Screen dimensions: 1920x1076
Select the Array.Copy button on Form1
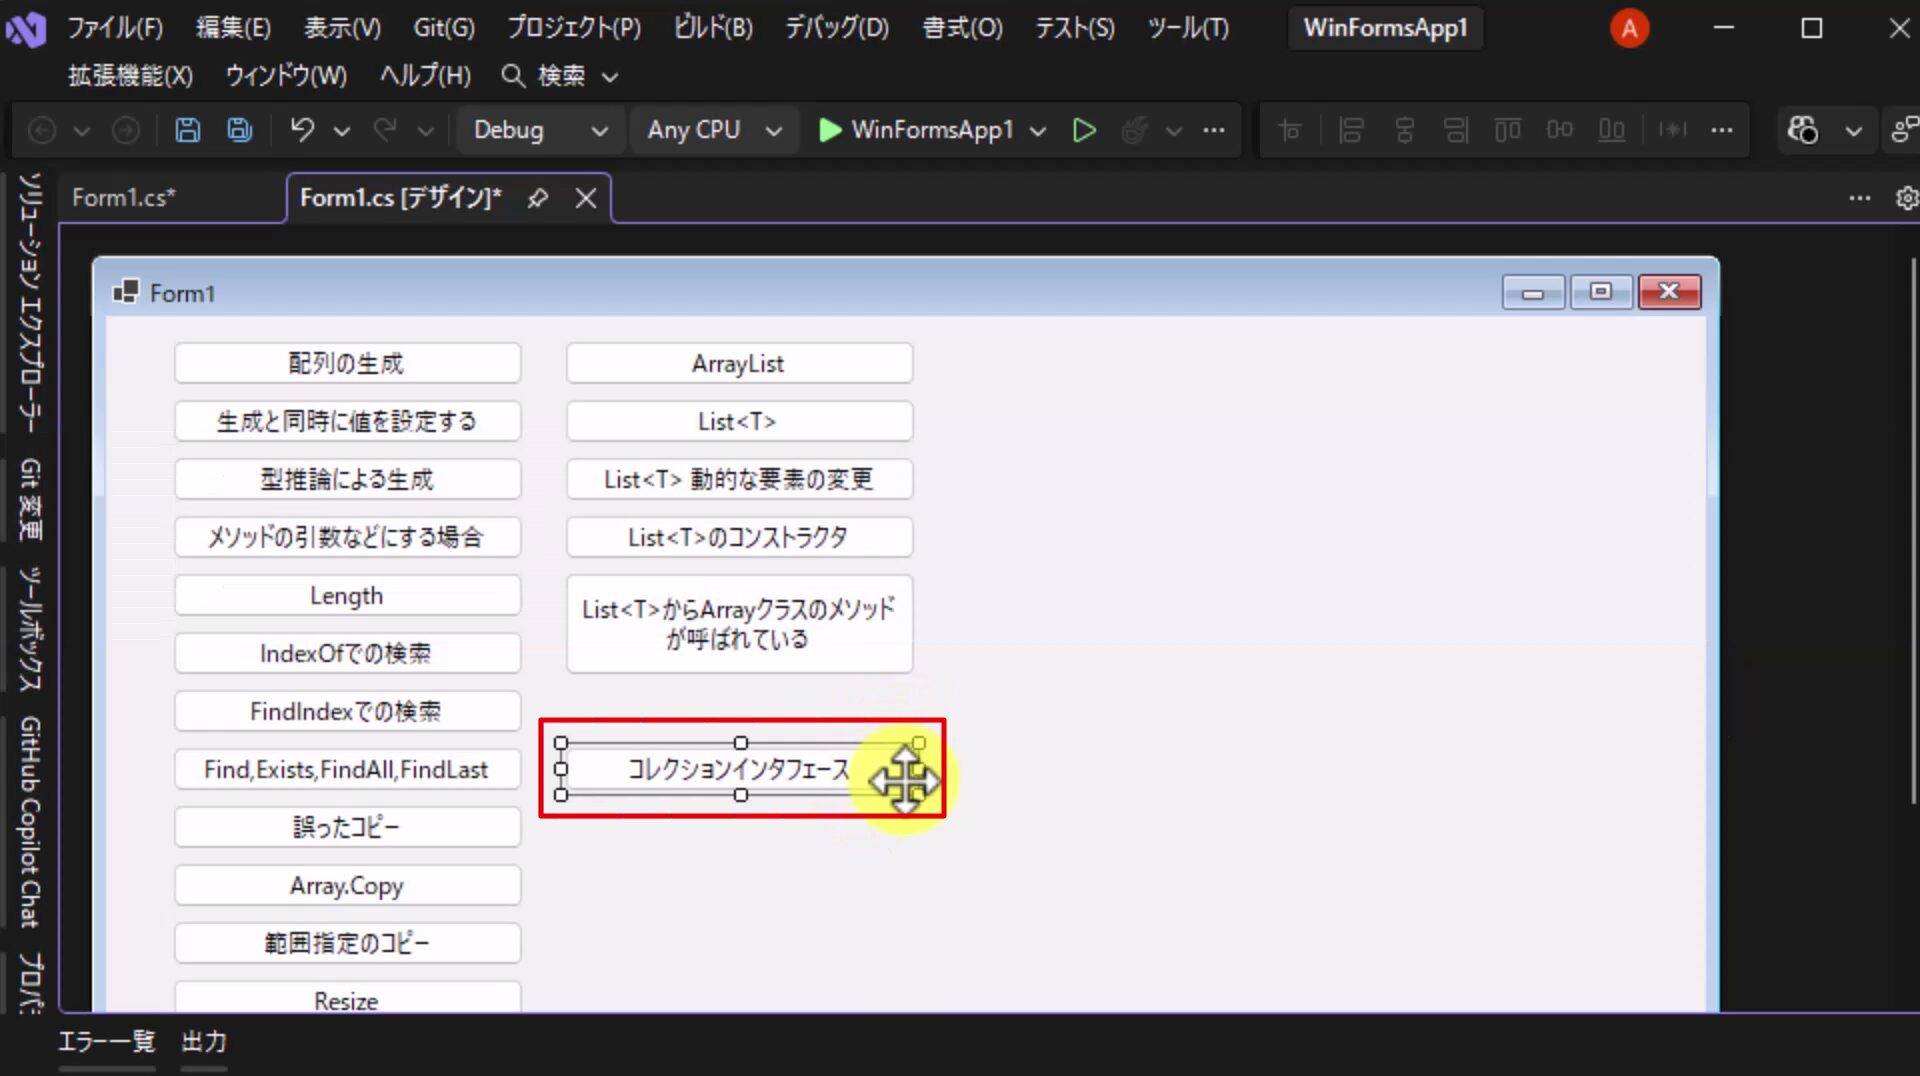point(347,885)
